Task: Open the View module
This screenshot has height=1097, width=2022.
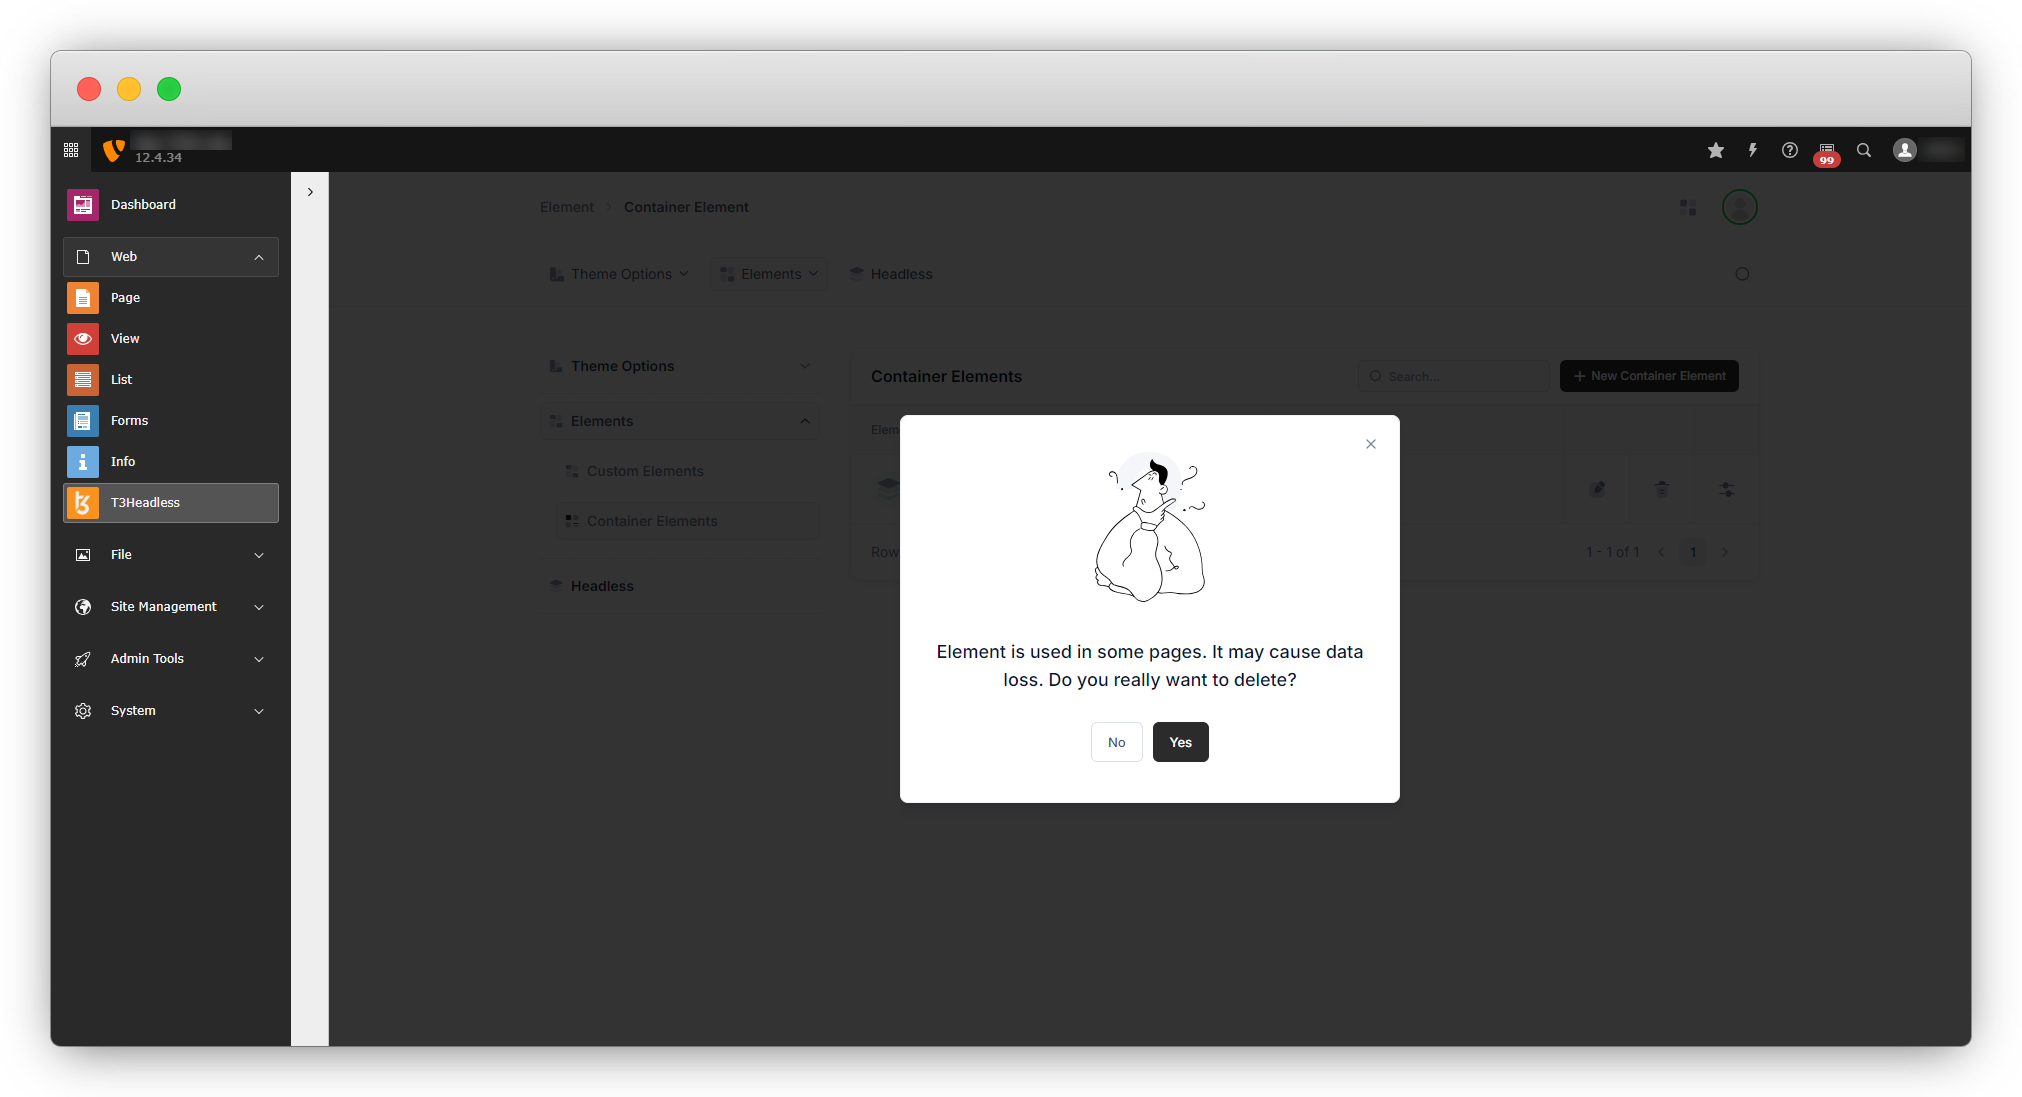Action: [125, 339]
